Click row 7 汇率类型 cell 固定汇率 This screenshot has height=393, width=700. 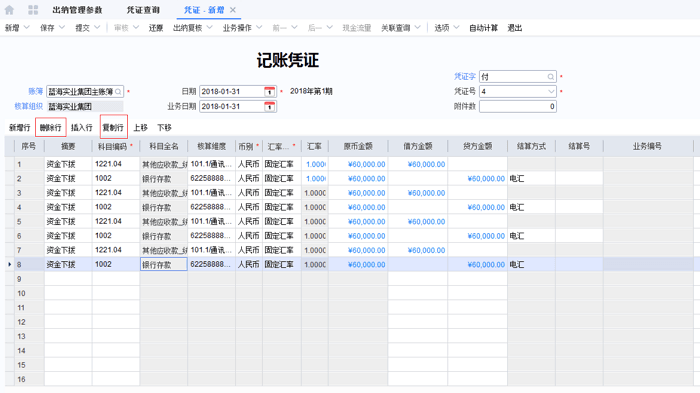point(282,250)
